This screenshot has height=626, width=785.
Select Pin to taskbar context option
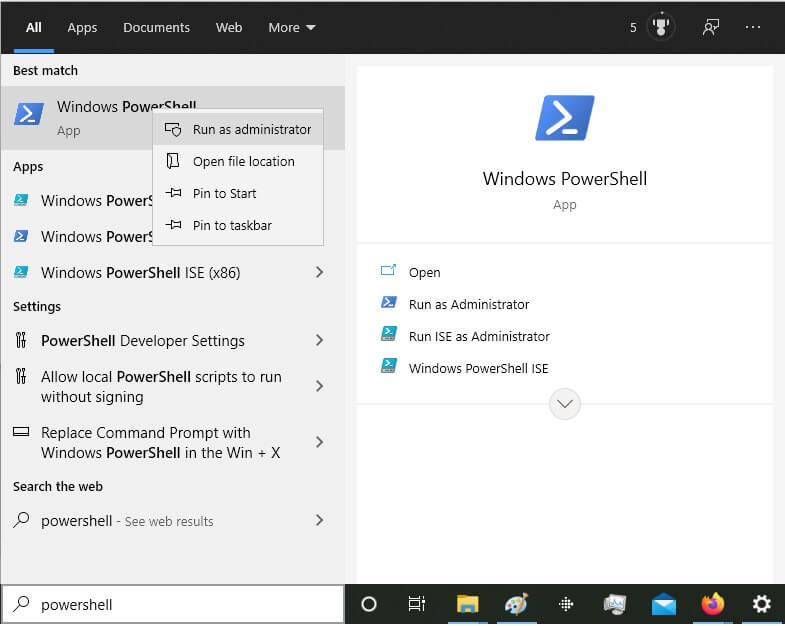coord(232,225)
